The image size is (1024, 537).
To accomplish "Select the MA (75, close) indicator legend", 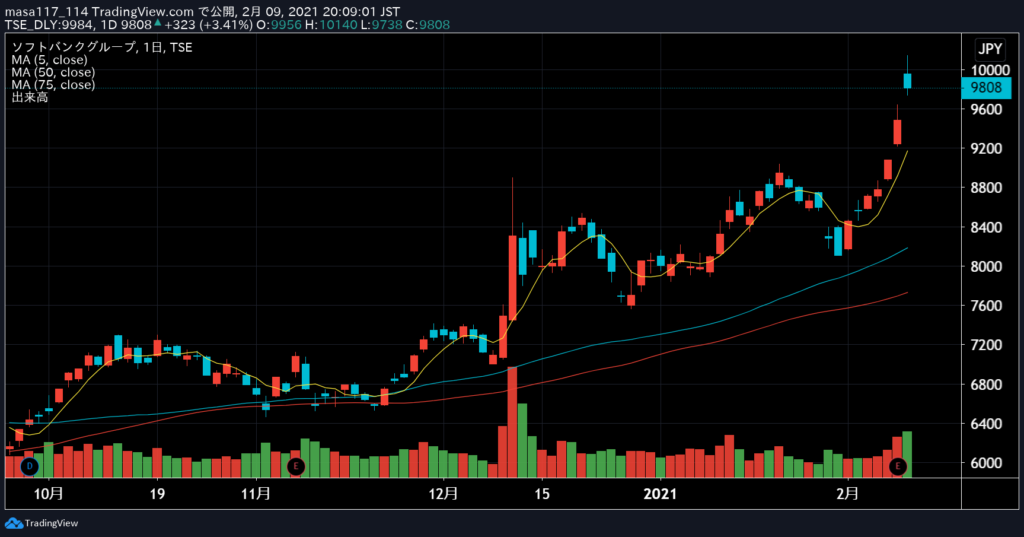I will pos(53,84).
